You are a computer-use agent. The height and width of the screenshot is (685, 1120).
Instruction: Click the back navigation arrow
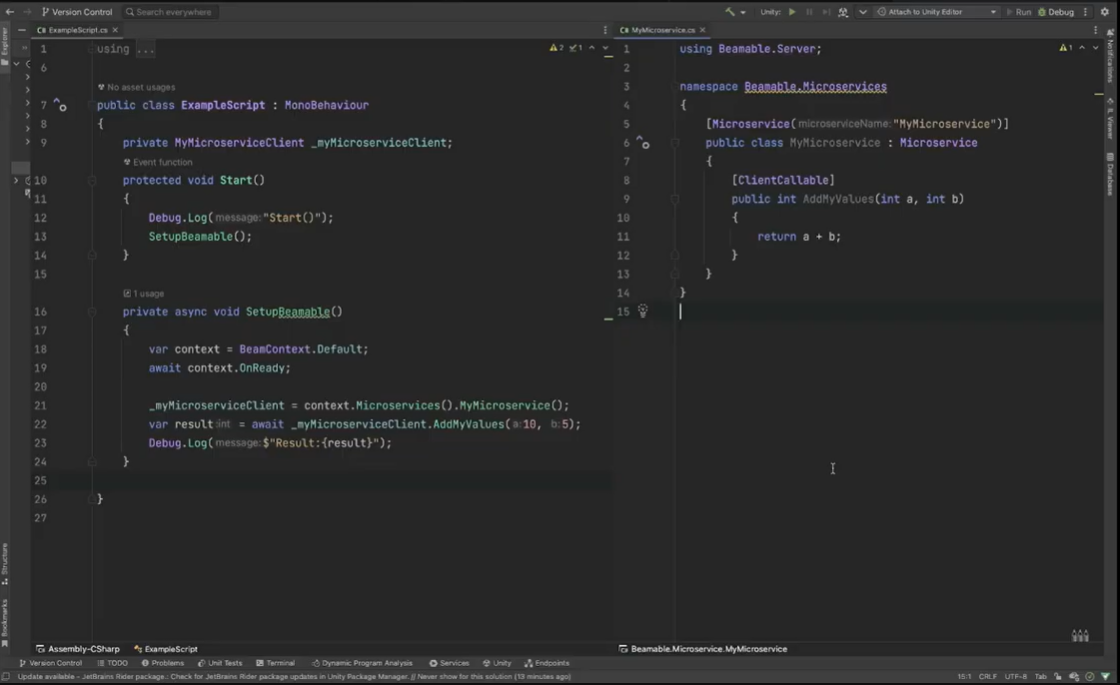(9, 12)
